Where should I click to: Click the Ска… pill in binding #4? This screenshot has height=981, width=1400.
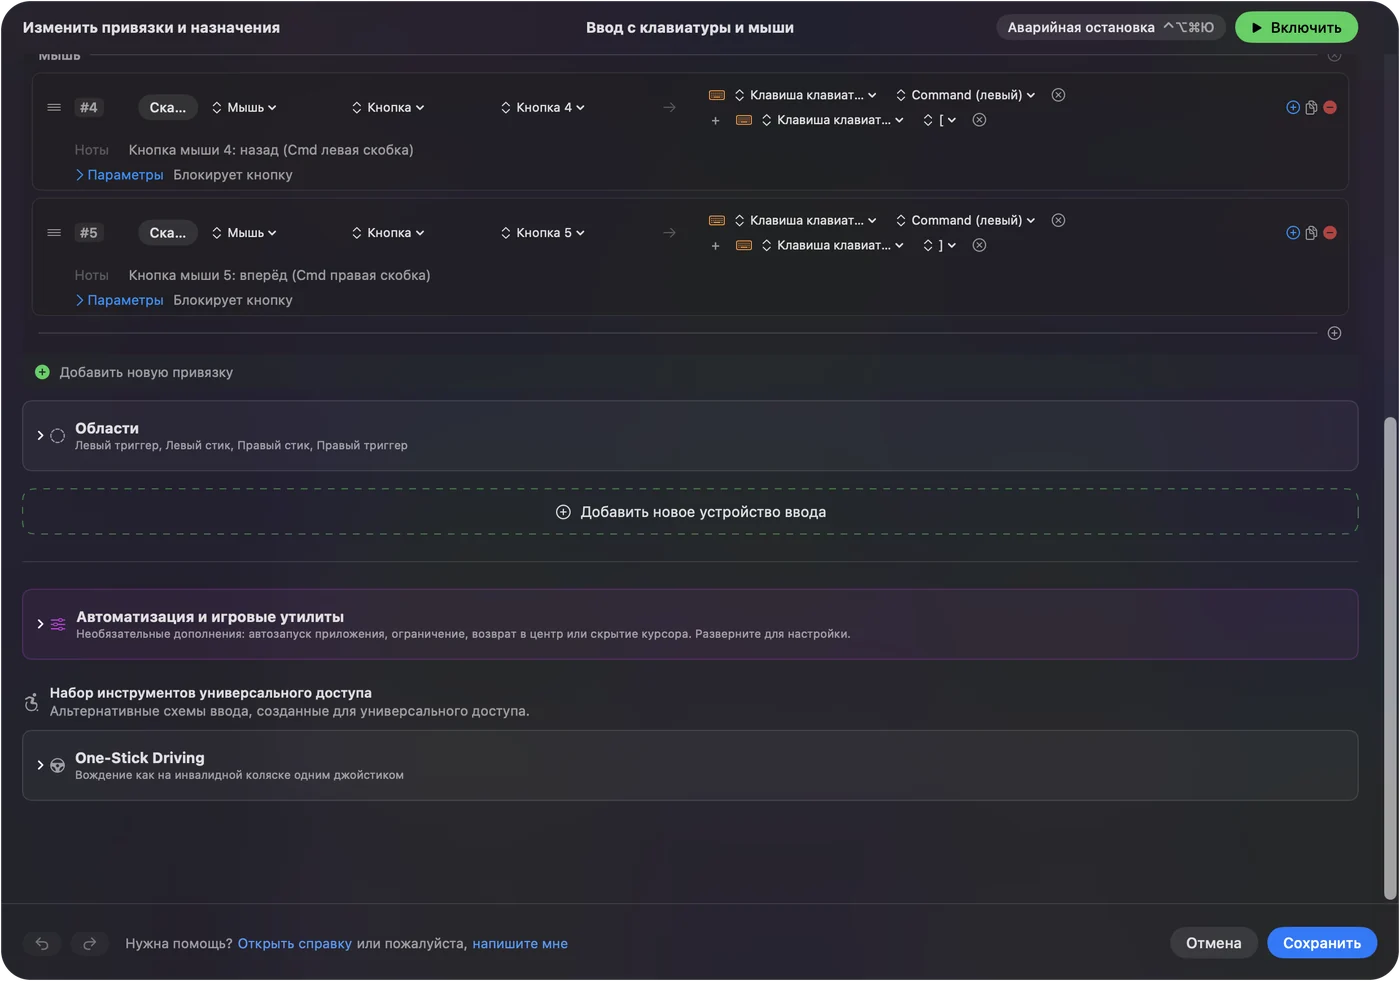[x=168, y=107]
